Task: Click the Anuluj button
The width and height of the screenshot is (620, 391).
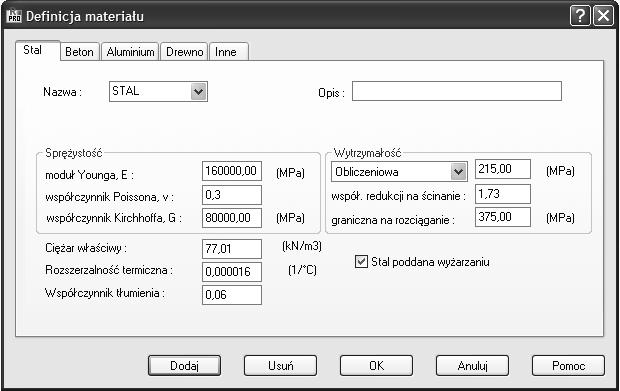Action: click(x=473, y=365)
